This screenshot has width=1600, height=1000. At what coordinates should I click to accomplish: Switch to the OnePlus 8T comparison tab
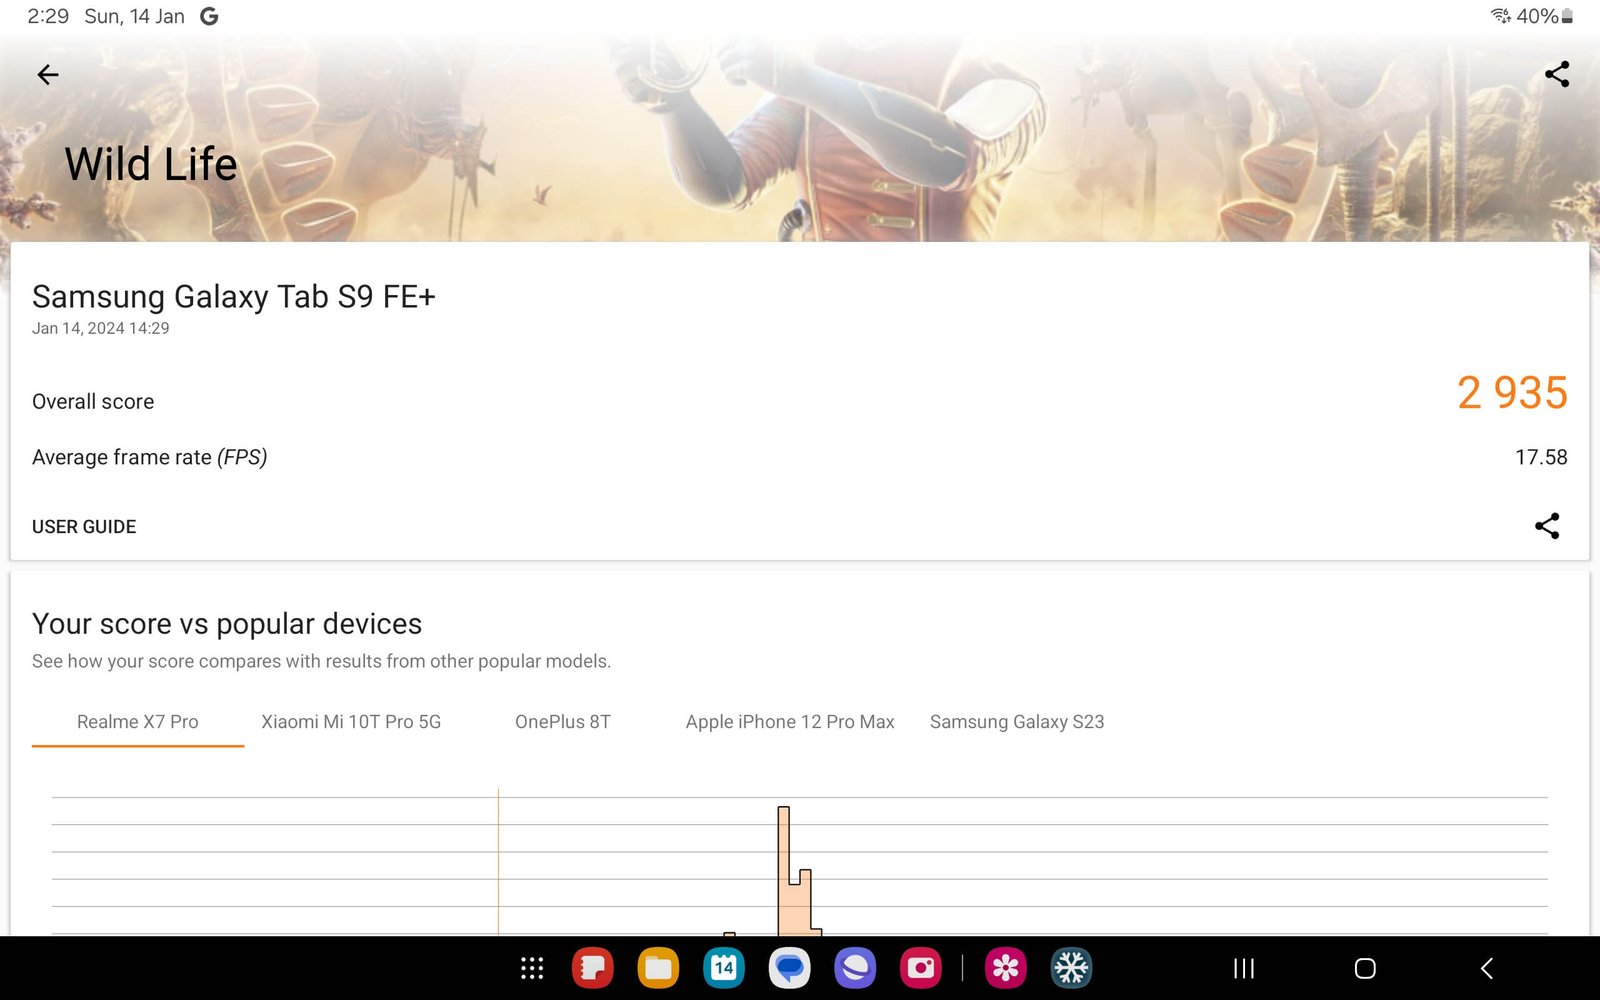pos(562,722)
